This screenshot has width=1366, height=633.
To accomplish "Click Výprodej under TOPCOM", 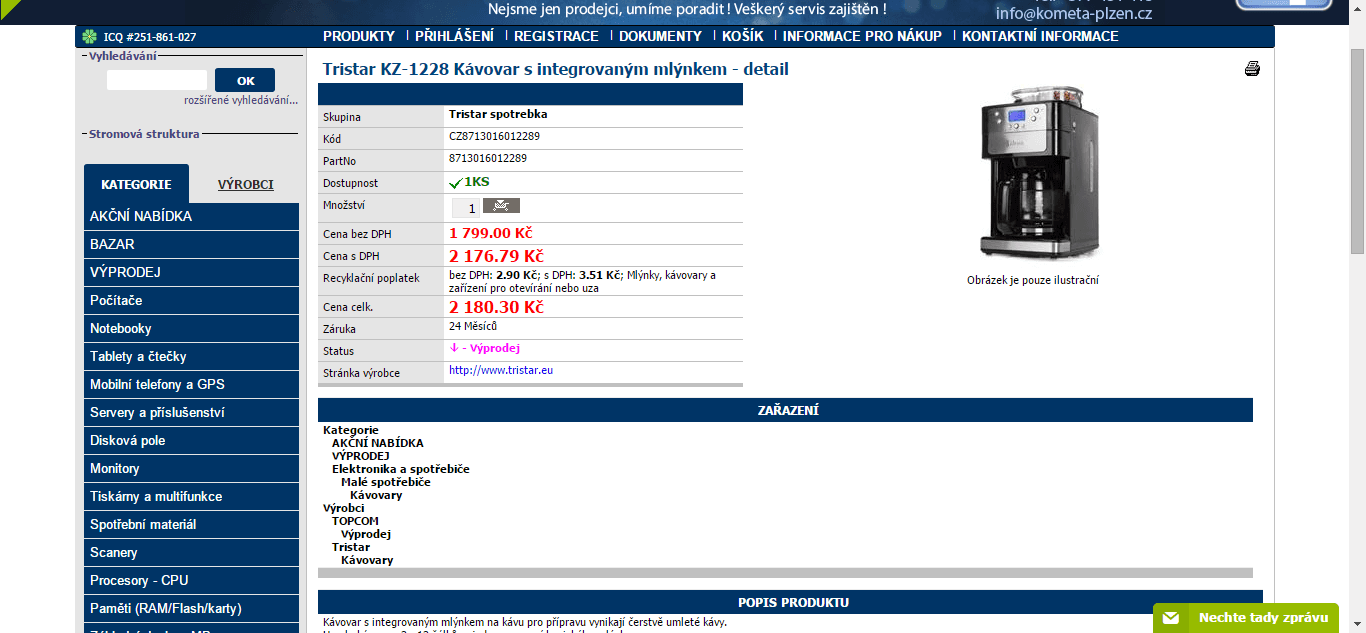I will [x=366, y=534].
